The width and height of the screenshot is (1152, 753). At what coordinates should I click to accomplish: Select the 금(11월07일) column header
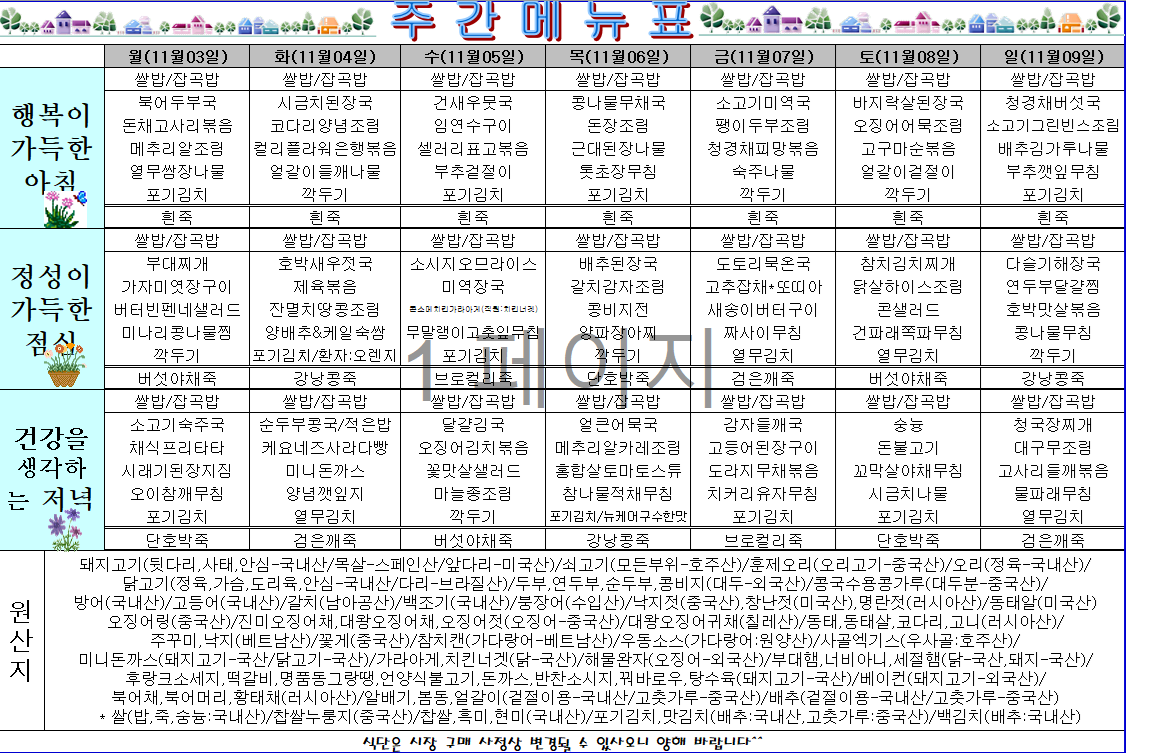[x=763, y=54]
